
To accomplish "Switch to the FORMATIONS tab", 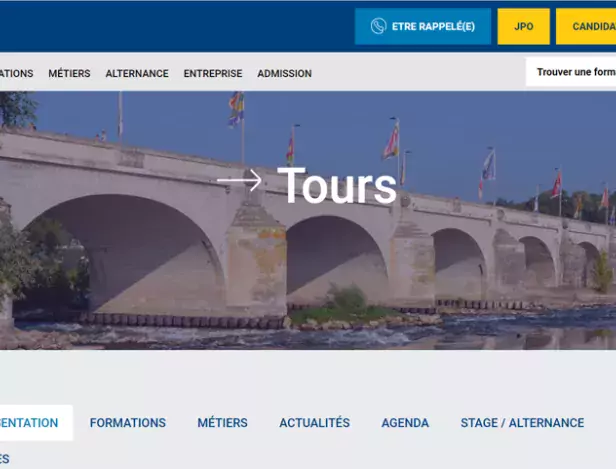I will [128, 423].
